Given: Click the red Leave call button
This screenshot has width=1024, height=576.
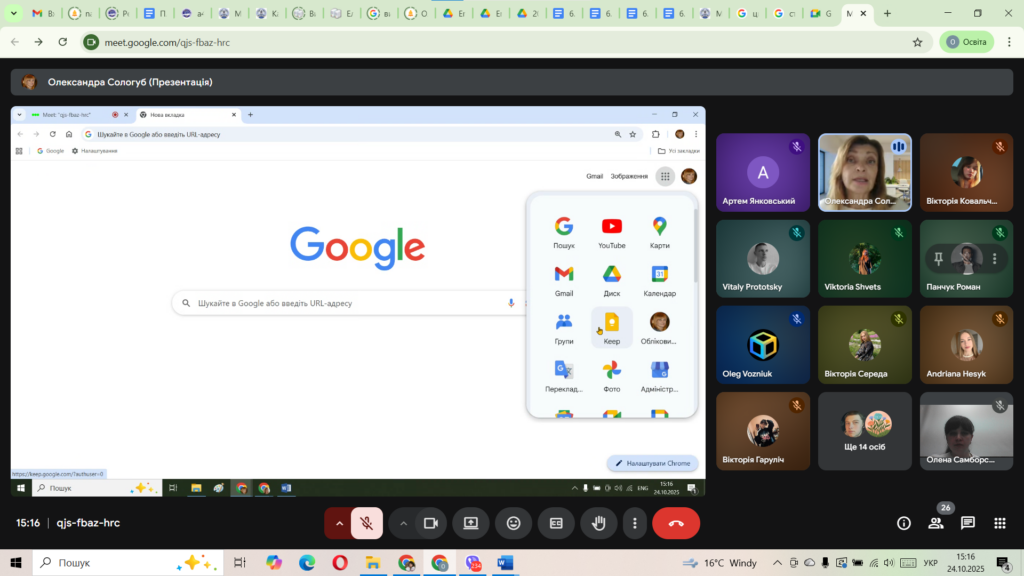Looking at the screenshot, I should [676, 523].
